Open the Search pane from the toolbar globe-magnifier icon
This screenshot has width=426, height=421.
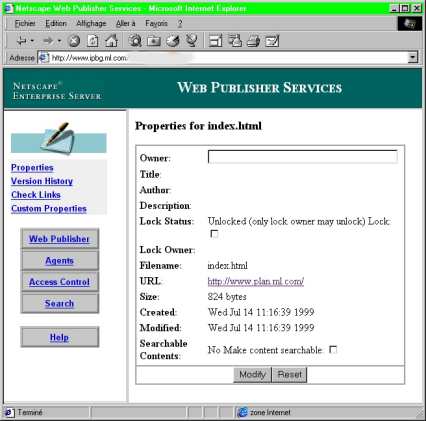136,41
